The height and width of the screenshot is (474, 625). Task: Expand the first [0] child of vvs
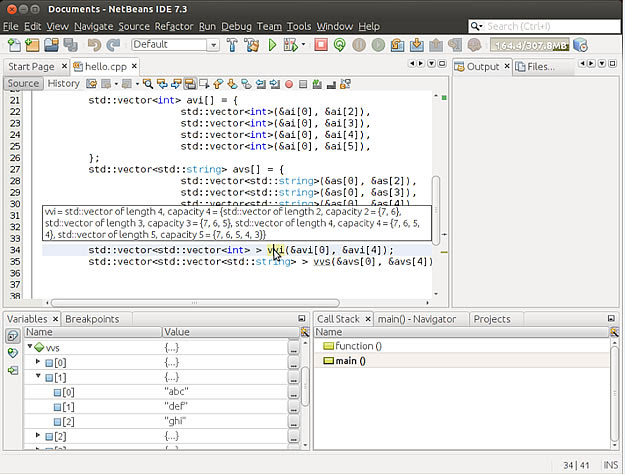tap(38, 362)
